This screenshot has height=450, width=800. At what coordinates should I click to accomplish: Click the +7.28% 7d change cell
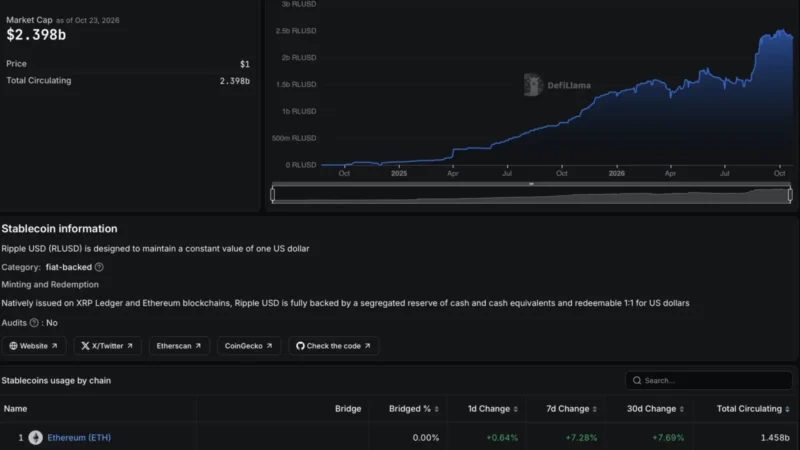[x=581, y=438]
